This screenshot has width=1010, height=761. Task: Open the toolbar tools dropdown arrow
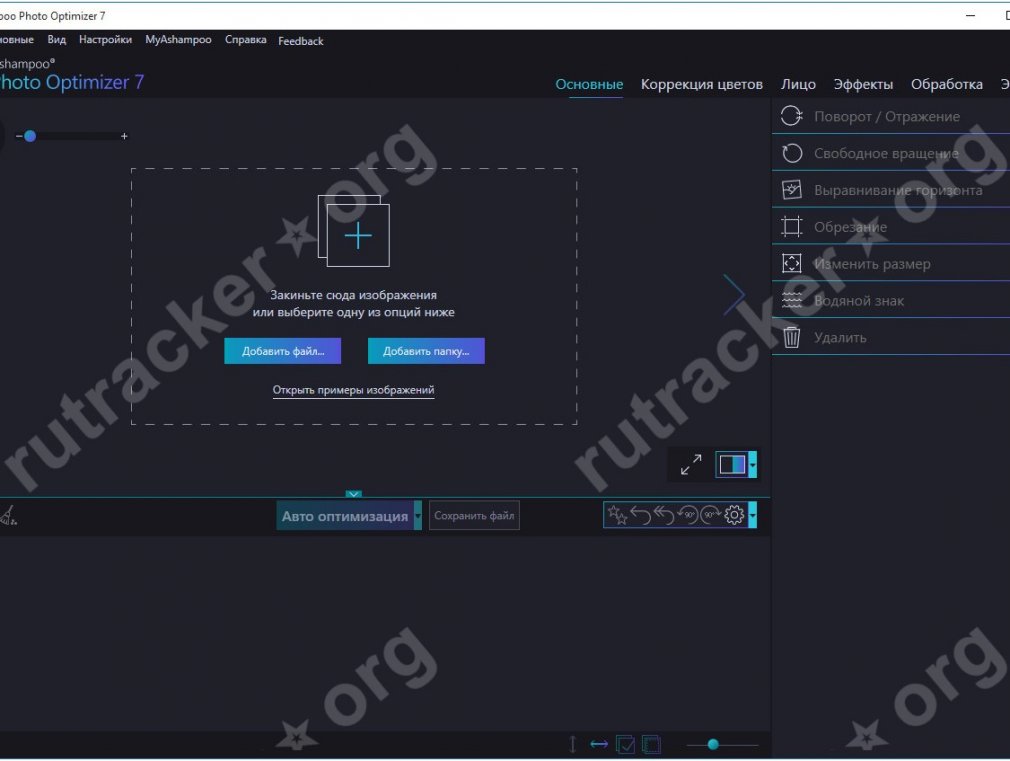(x=752, y=515)
